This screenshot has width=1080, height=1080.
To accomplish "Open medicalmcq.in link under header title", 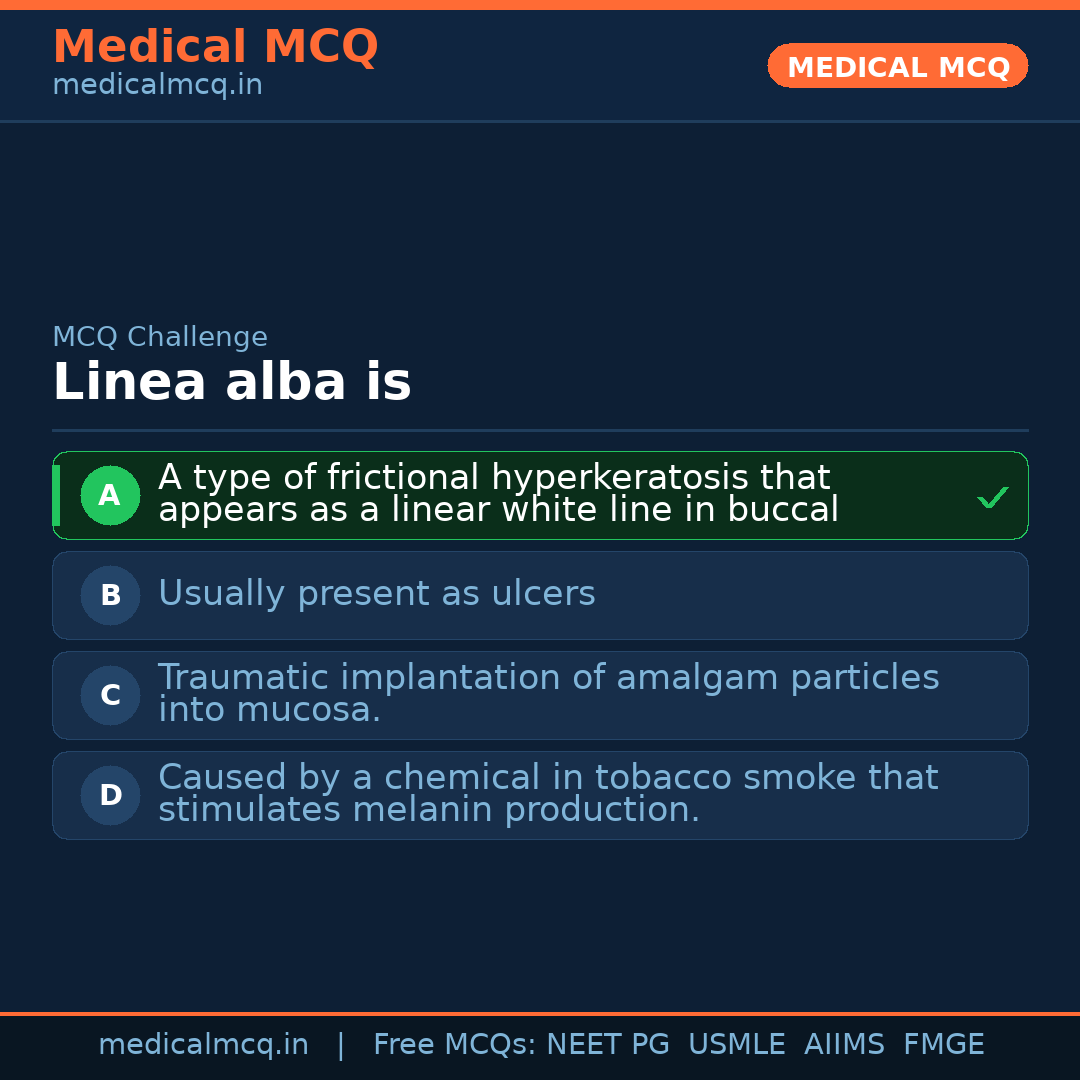I will point(157,86).
